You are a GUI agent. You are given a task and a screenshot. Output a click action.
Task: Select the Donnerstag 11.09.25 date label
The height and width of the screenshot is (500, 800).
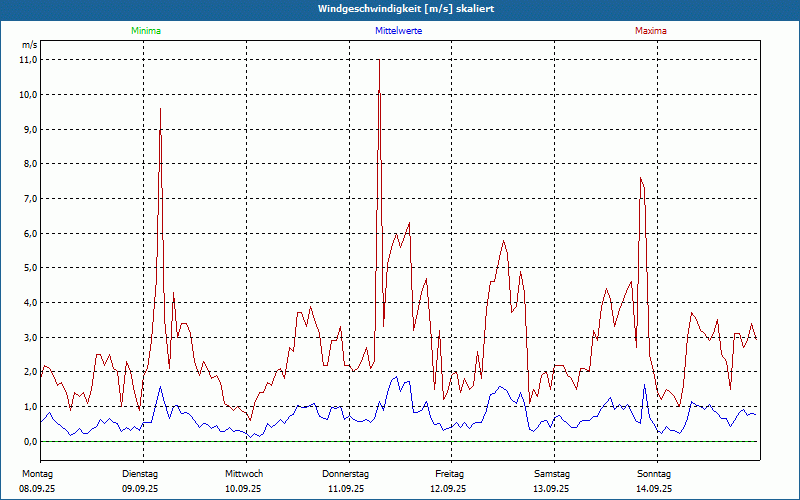(x=346, y=480)
